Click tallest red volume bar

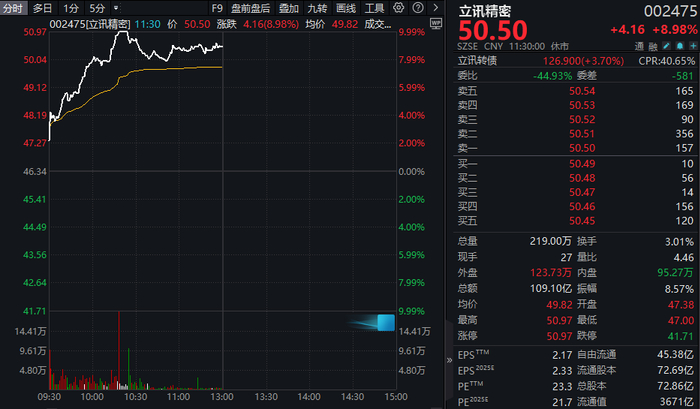pos(119,350)
